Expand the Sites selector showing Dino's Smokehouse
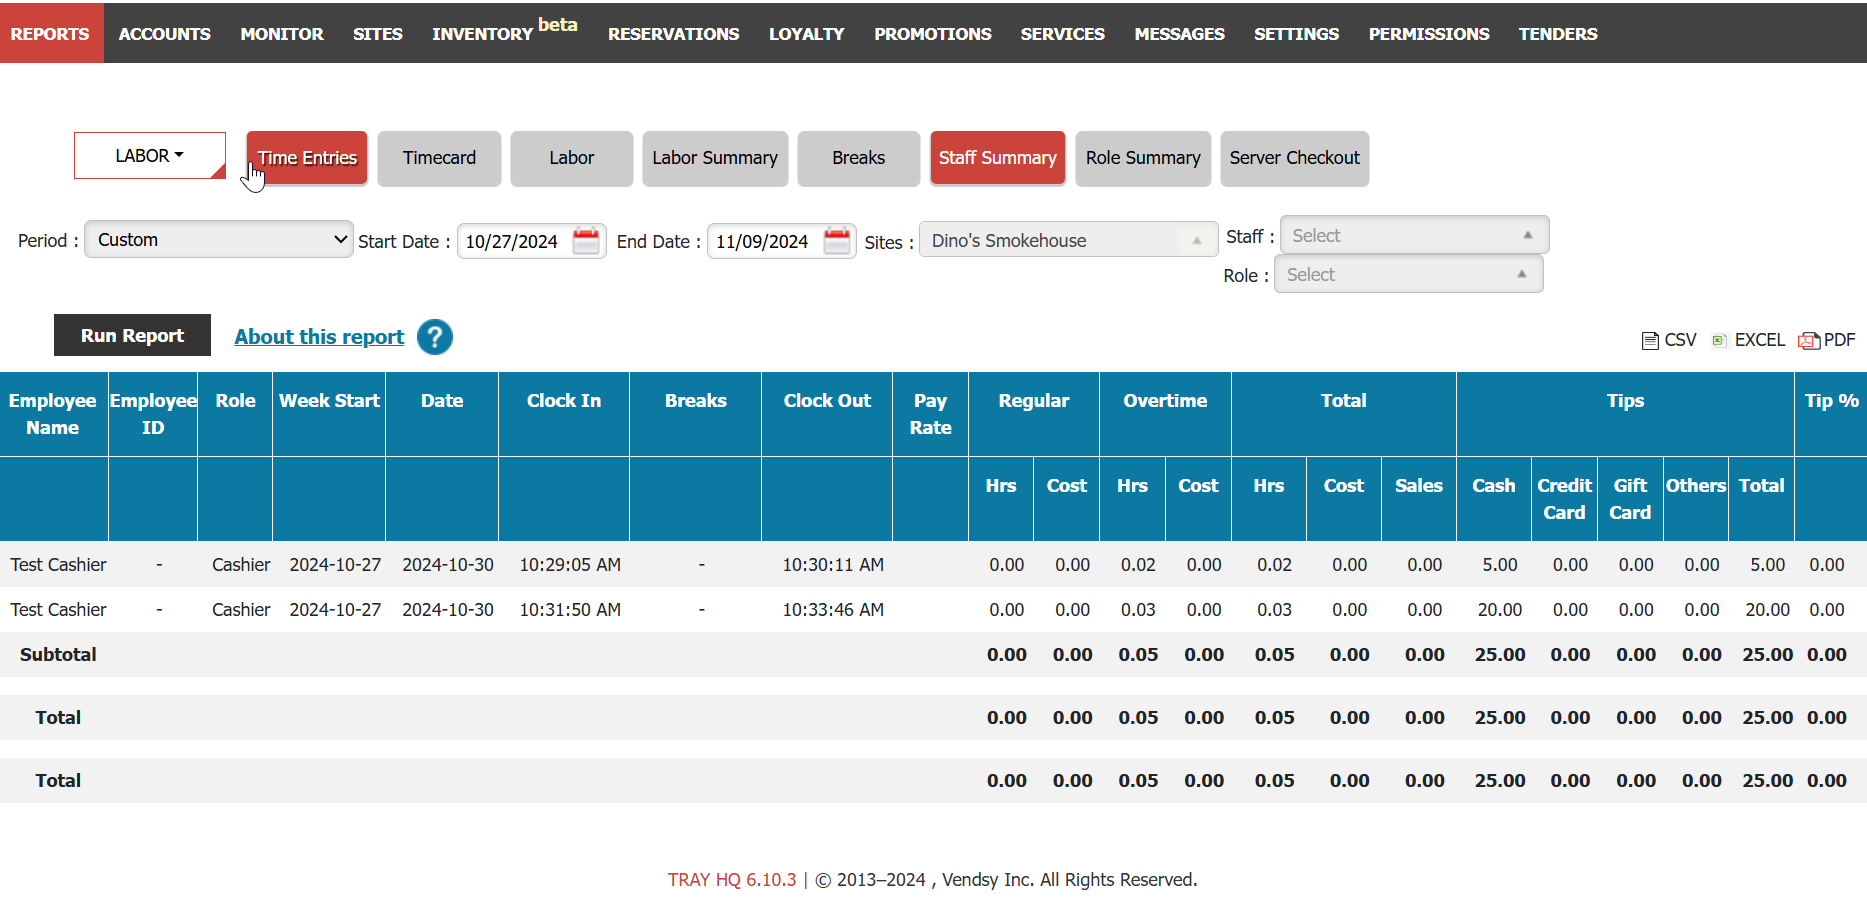The height and width of the screenshot is (900, 1867). pyautogui.click(x=1067, y=241)
